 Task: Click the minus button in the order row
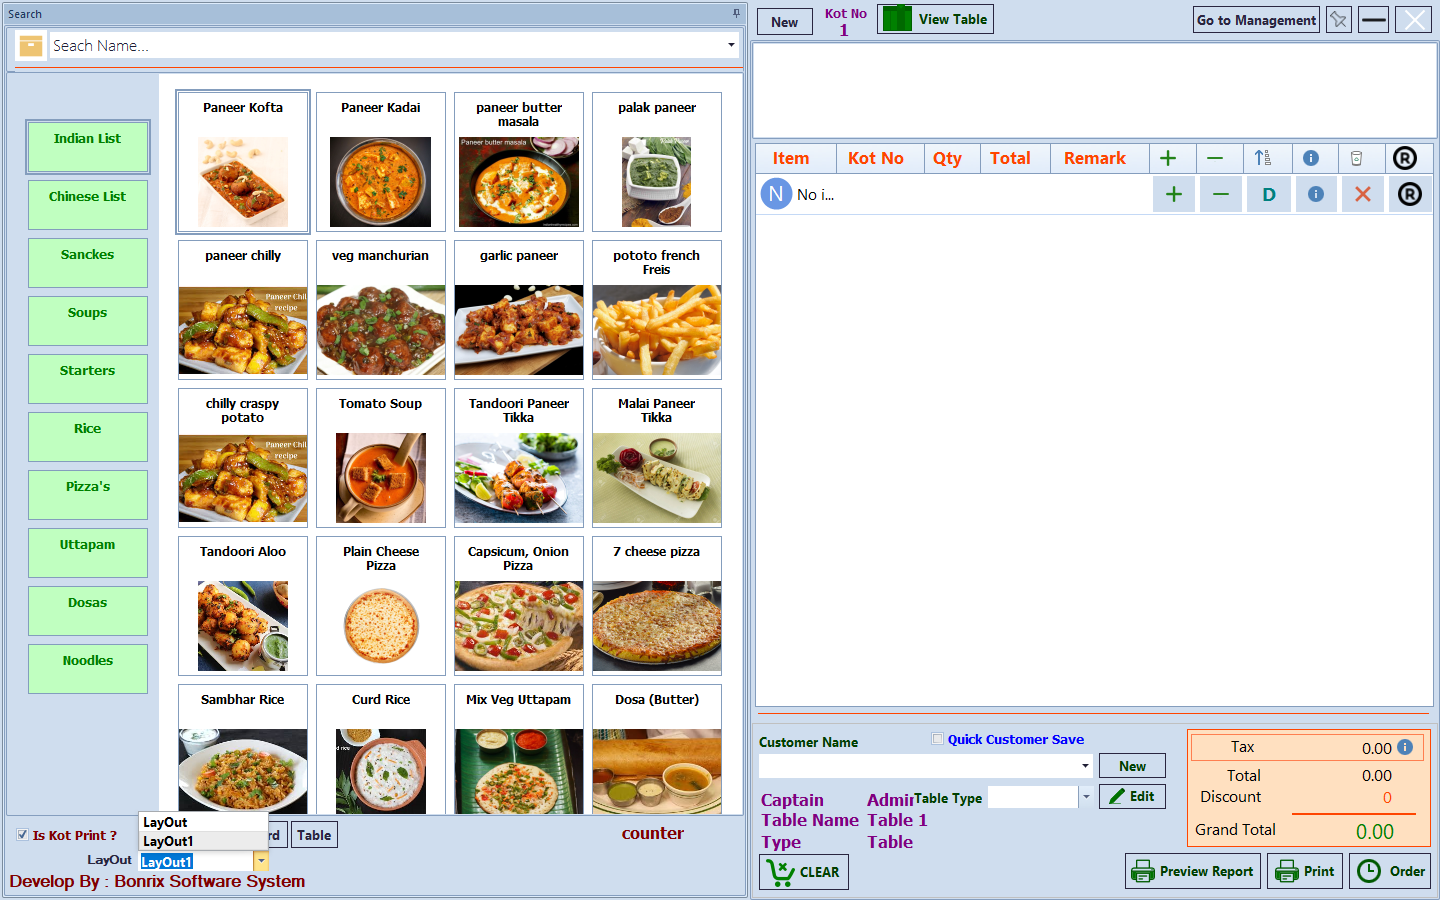click(1221, 194)
